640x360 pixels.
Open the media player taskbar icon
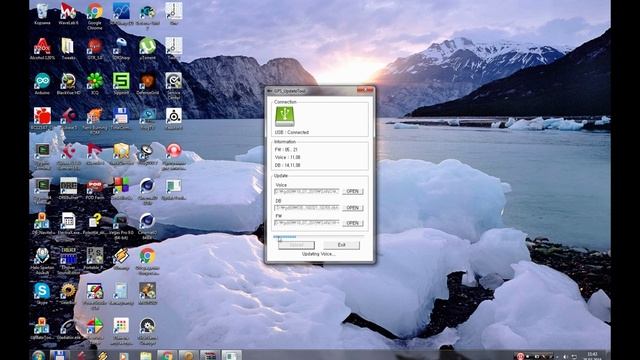click(x=124, y=355)
